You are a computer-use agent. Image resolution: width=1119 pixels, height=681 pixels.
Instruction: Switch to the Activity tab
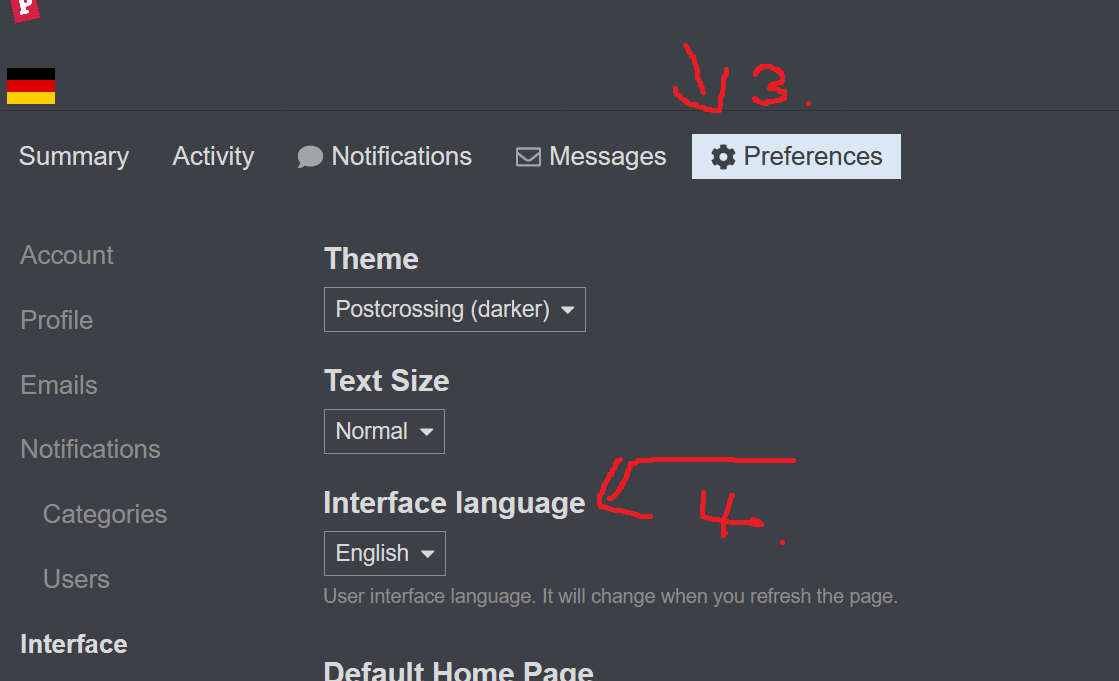[213, 156]
